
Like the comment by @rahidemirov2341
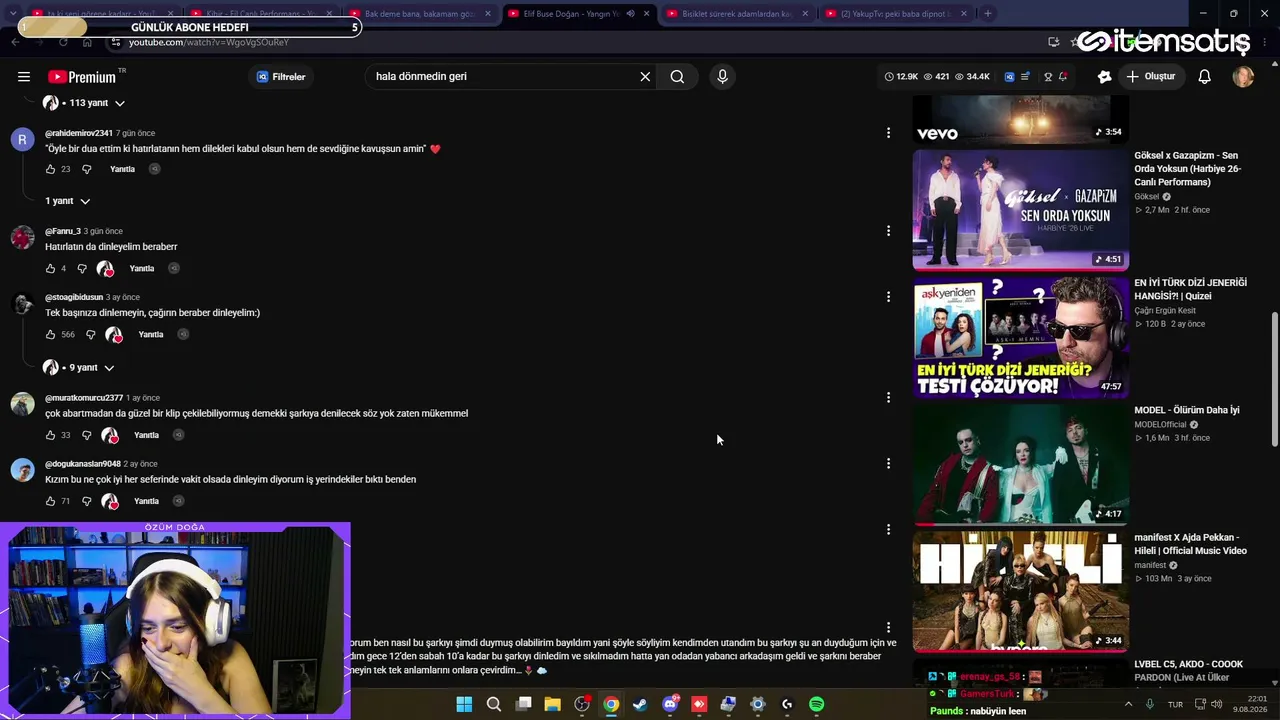[x=50, y=169]
